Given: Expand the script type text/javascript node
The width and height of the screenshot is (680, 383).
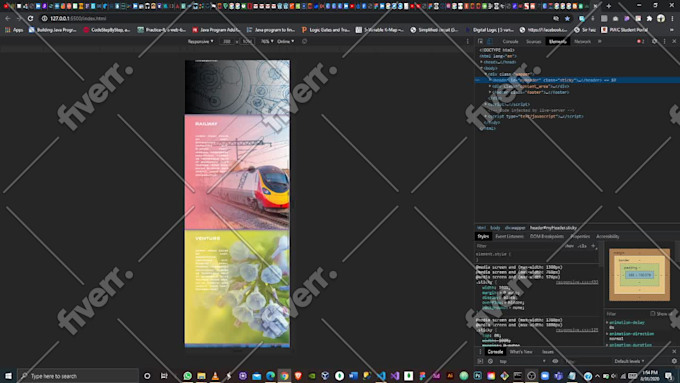Looking at the screenshot, I should [486, 117].
